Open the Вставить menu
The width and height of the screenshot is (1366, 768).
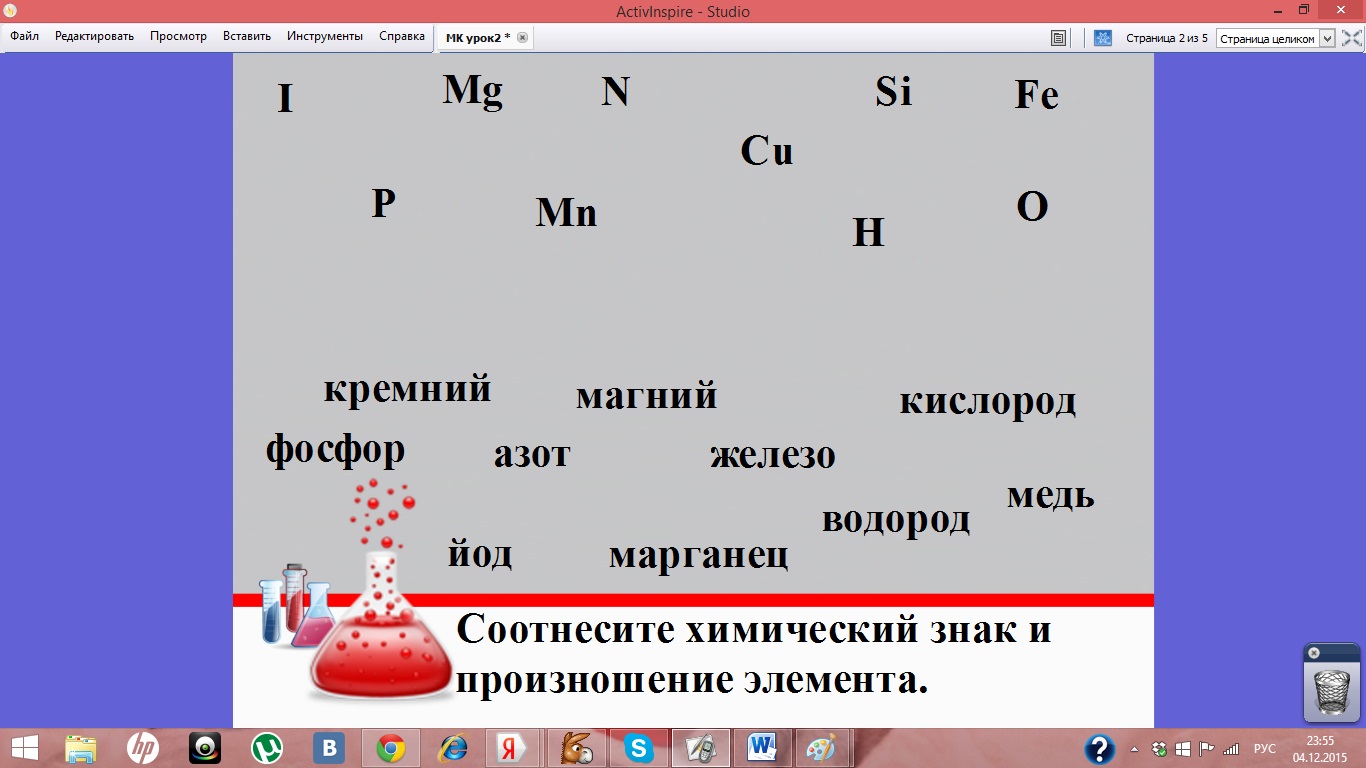(246, 36)
